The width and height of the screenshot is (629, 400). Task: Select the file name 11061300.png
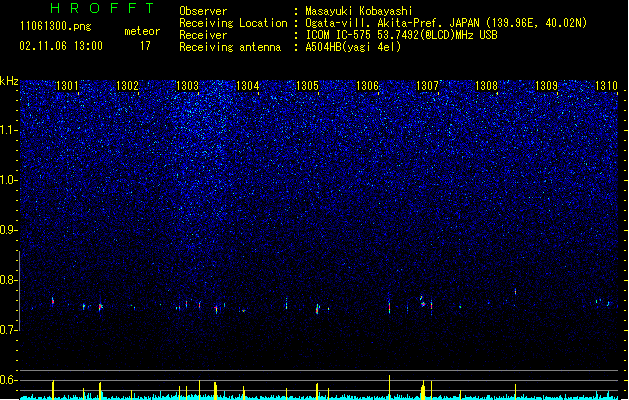(55, 26)
